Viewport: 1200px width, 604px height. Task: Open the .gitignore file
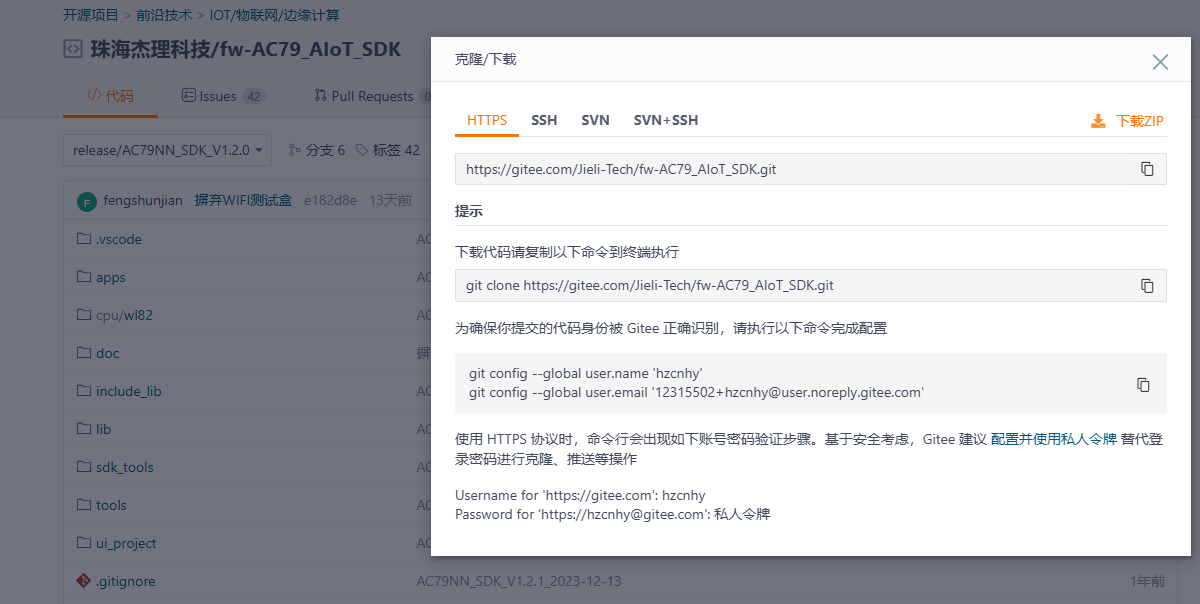click(125, 581)
